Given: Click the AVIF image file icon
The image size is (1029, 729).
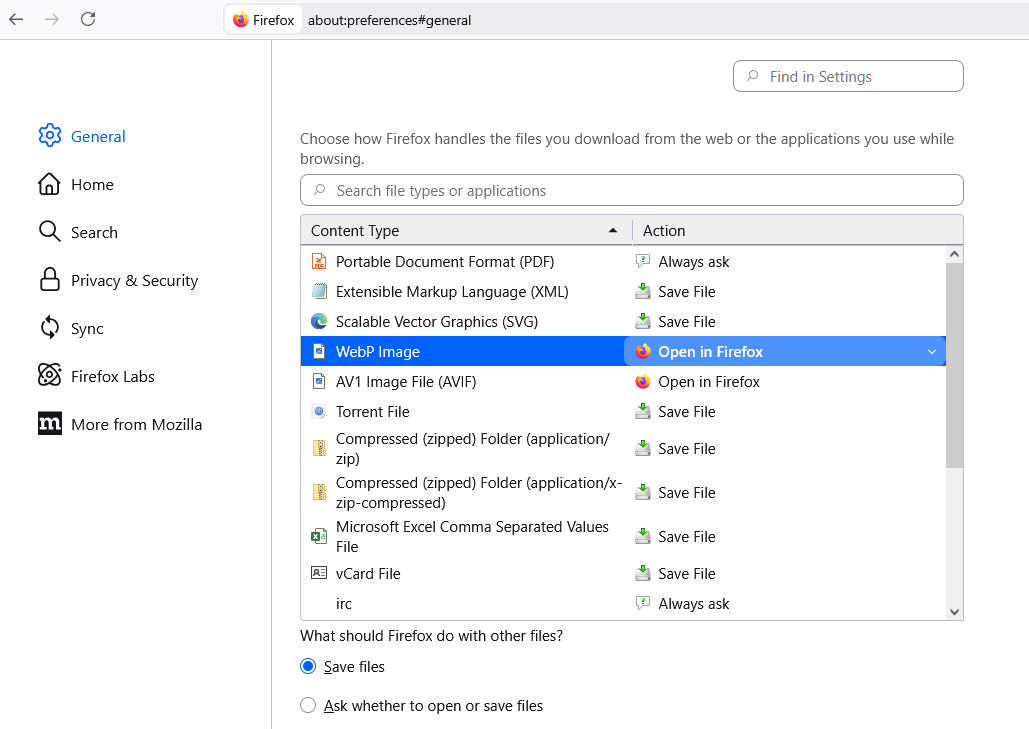Looking at the screenshot, I should [x=319, y=381].
